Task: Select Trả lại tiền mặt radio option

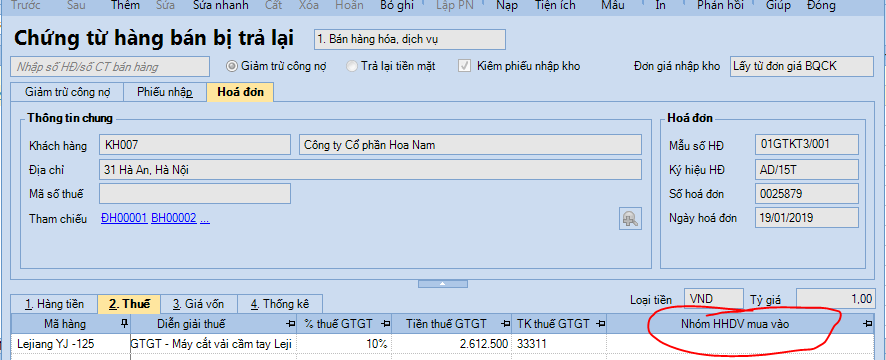Action: (x=391, y=66)
